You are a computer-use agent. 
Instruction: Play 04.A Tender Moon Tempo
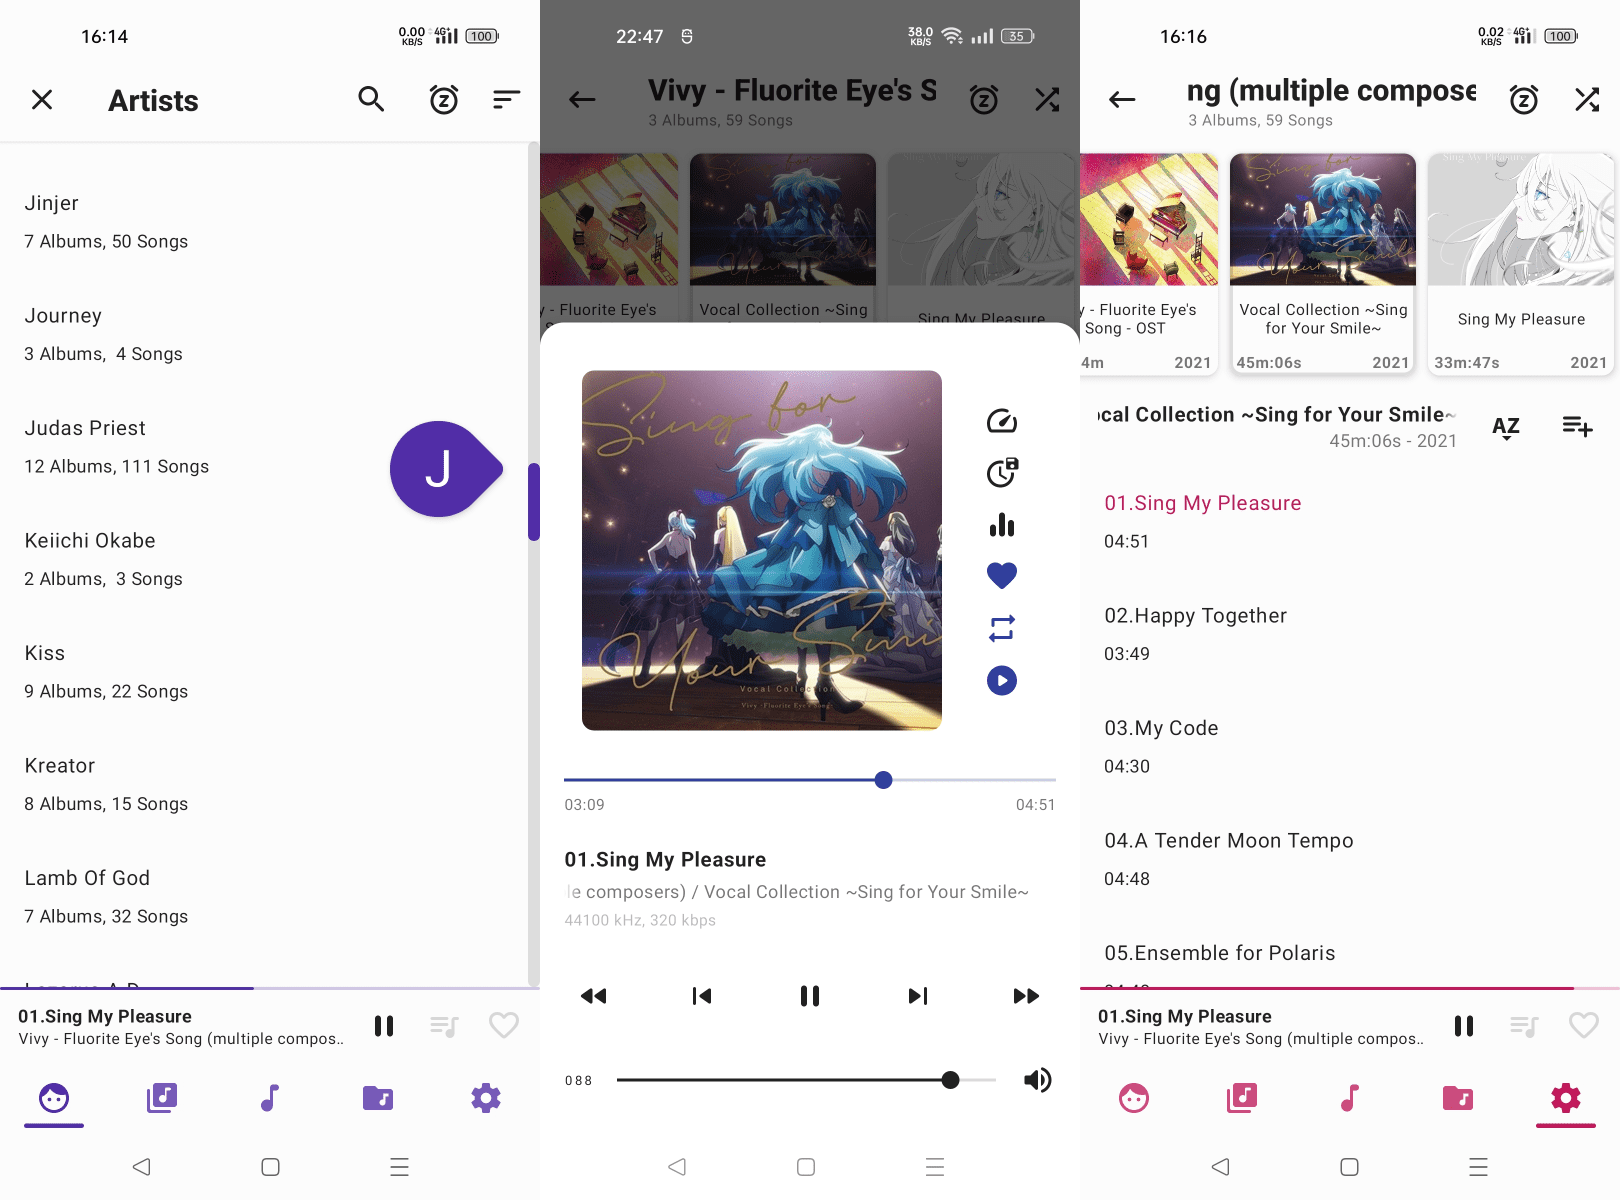pyautogui.click(x=1350, y=859)
